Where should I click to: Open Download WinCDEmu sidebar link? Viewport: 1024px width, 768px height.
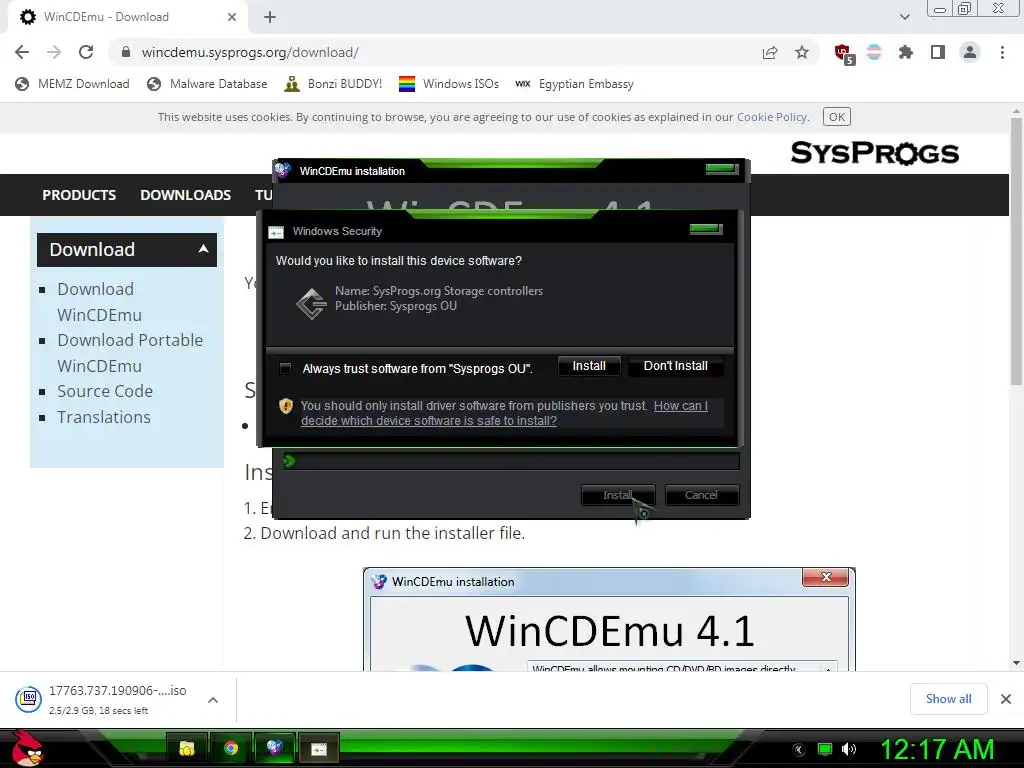[99, 302]
